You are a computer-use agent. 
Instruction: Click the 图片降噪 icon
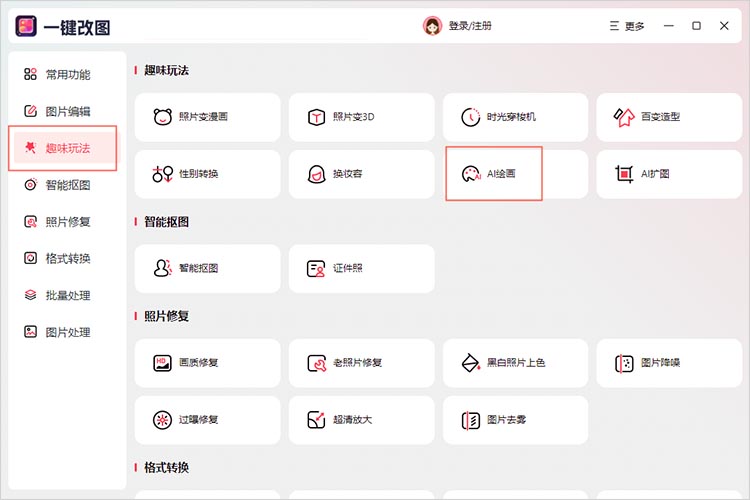point(624,363)
